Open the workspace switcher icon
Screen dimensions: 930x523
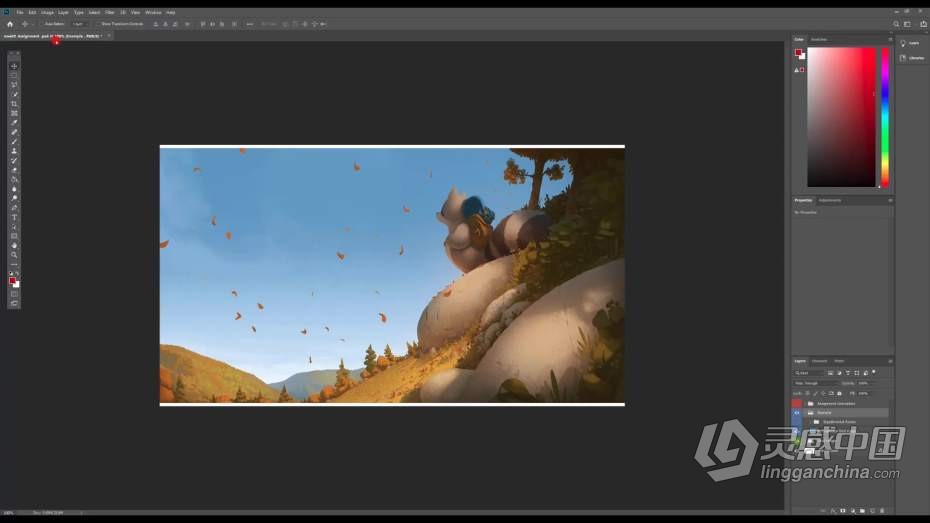907,24
